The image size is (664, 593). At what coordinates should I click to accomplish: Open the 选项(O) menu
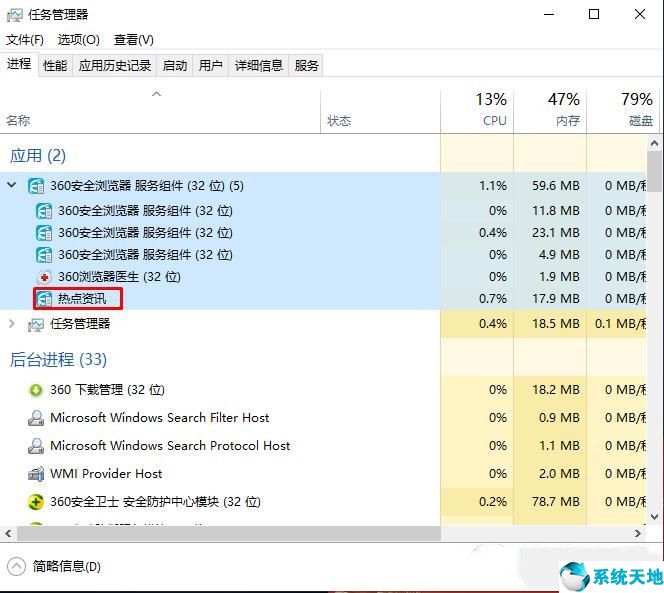pos(78,40)
